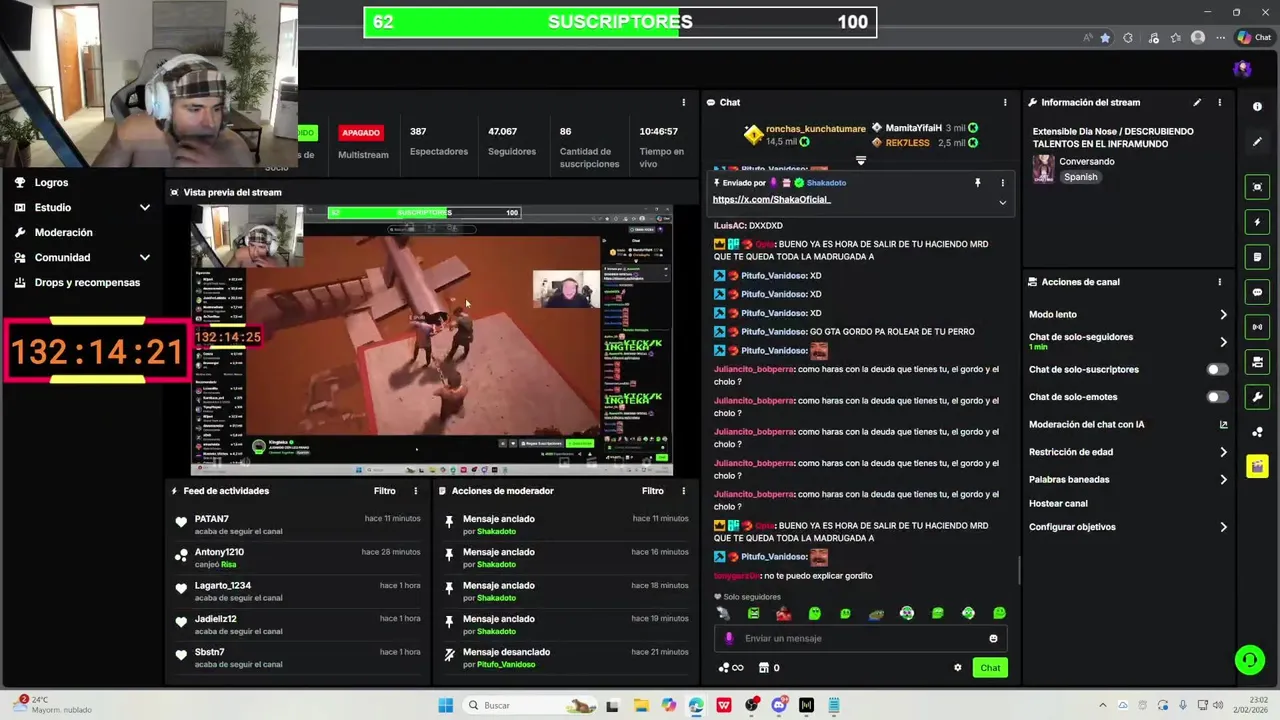
Task: Select the lightning bolt icon in right sidebar
Action: pos(1257,222)
